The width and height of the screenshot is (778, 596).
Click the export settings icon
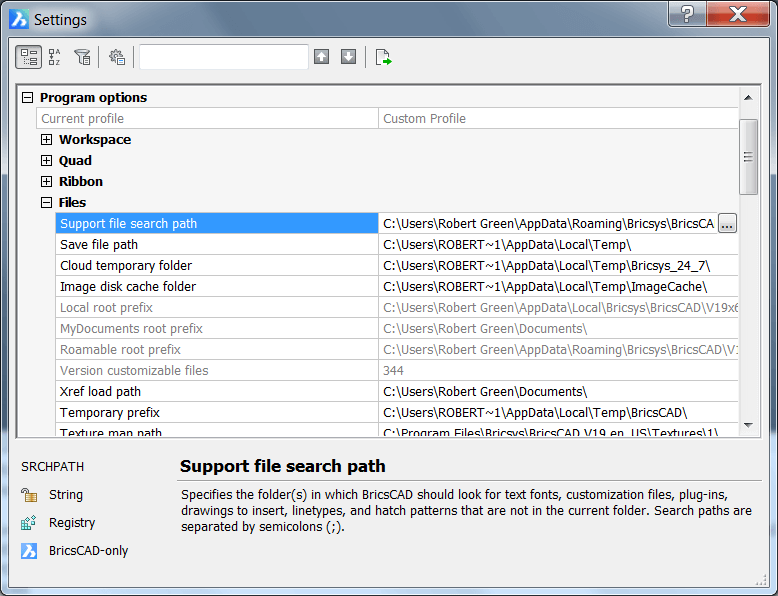[383, 57]
